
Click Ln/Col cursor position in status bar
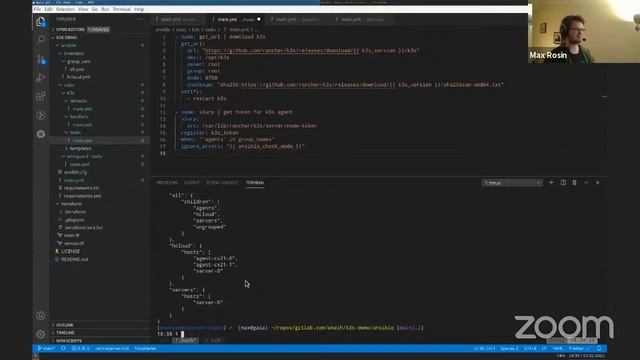[x=484, y=348]
